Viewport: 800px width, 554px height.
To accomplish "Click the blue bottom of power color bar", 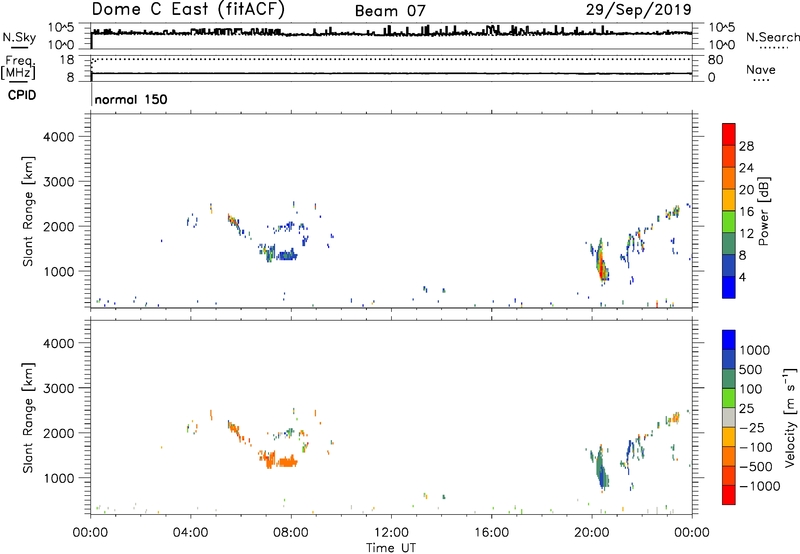I will (729, 287).
